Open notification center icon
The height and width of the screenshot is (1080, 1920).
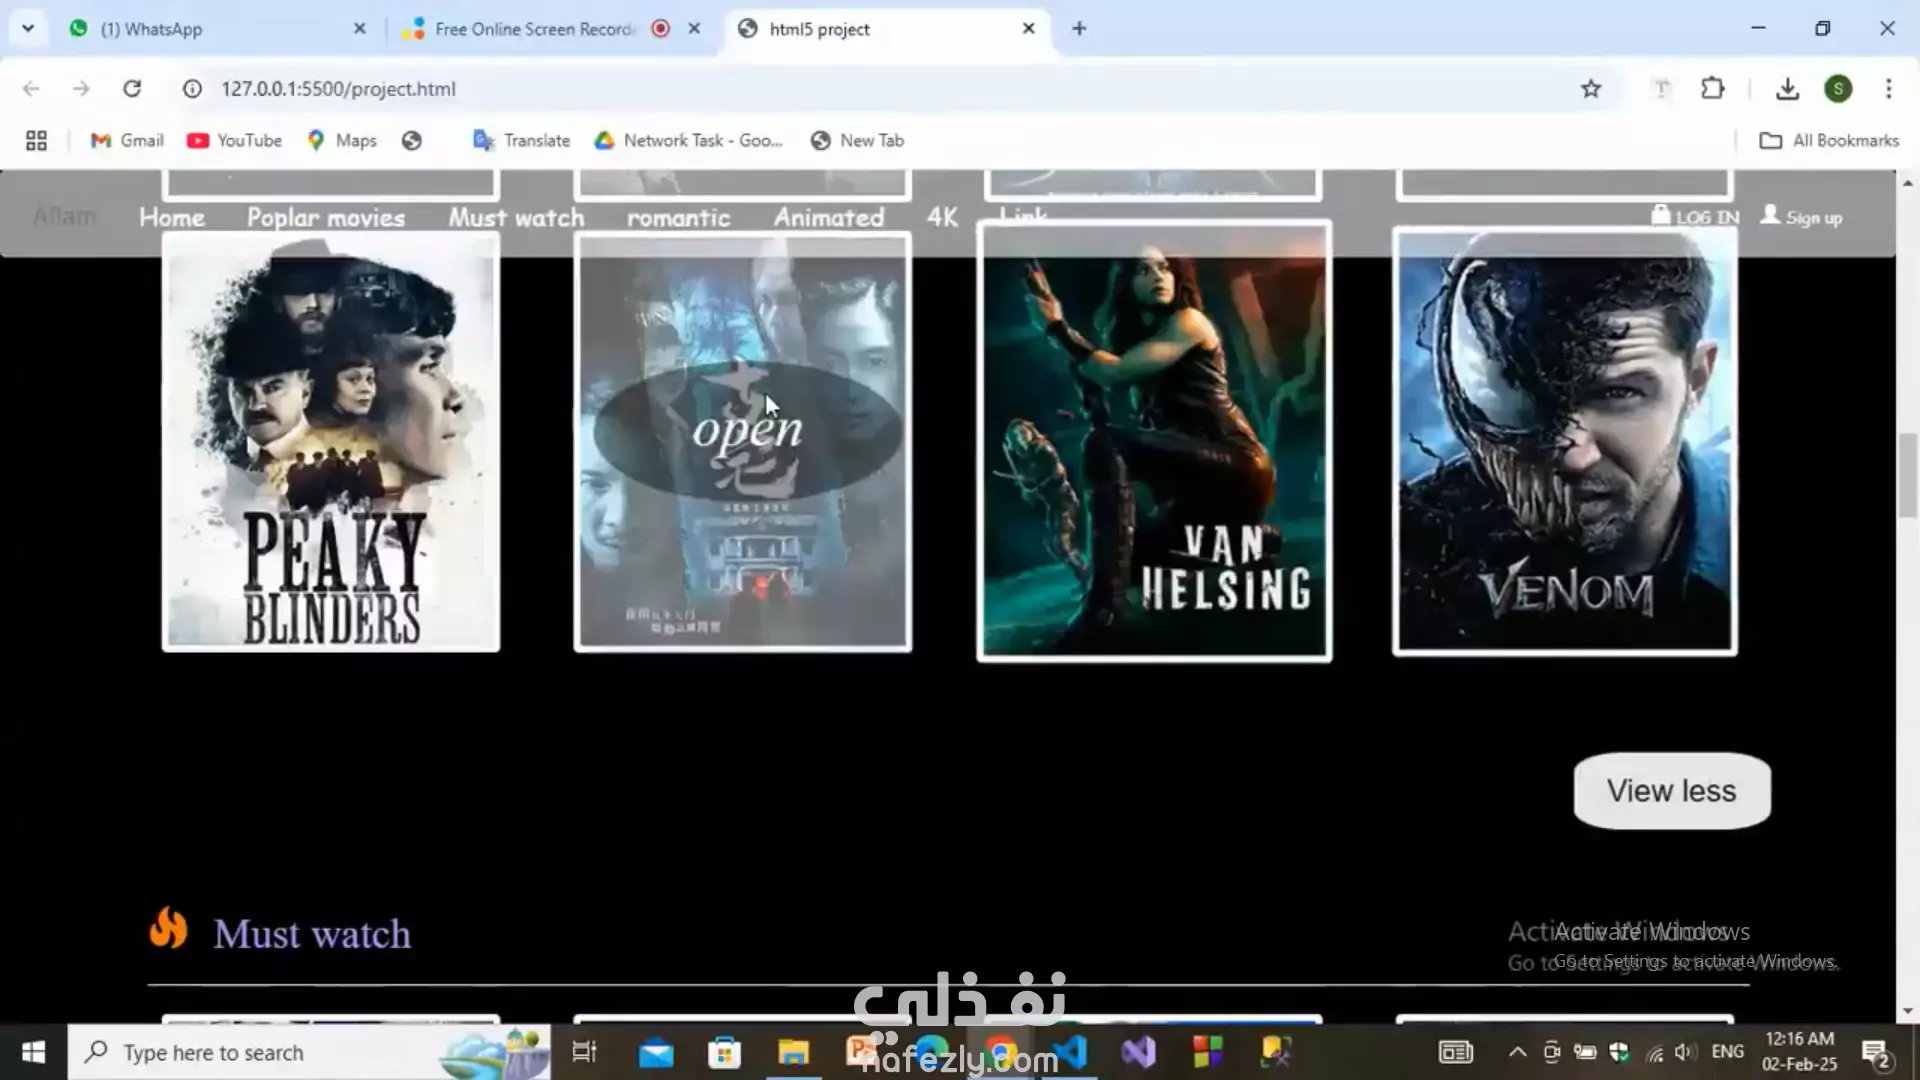point(1877,1053)
